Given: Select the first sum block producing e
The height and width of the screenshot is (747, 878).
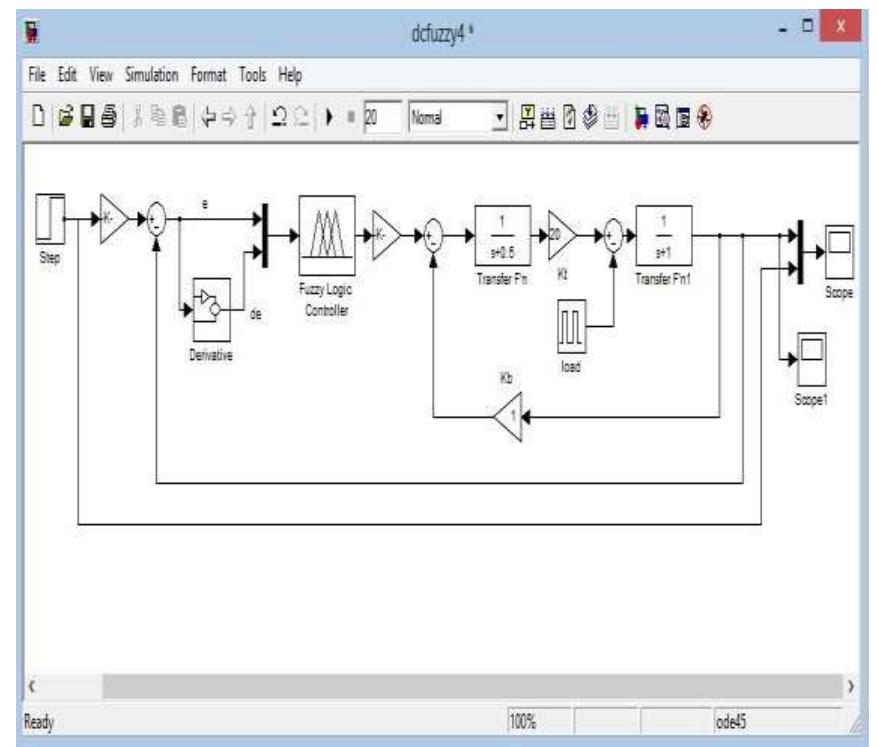Looking at the screenshot, I should [x=156, y=219].
